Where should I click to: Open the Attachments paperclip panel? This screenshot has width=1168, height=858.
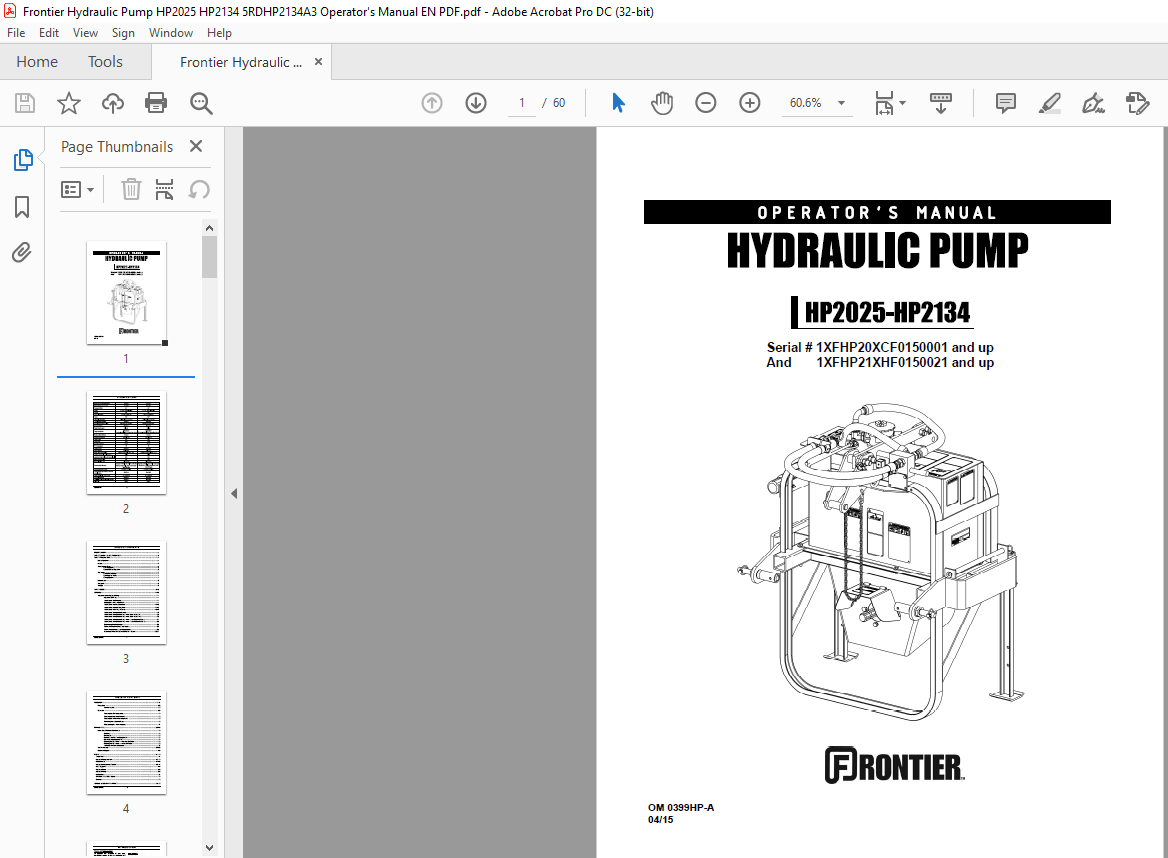coord(22,252)
